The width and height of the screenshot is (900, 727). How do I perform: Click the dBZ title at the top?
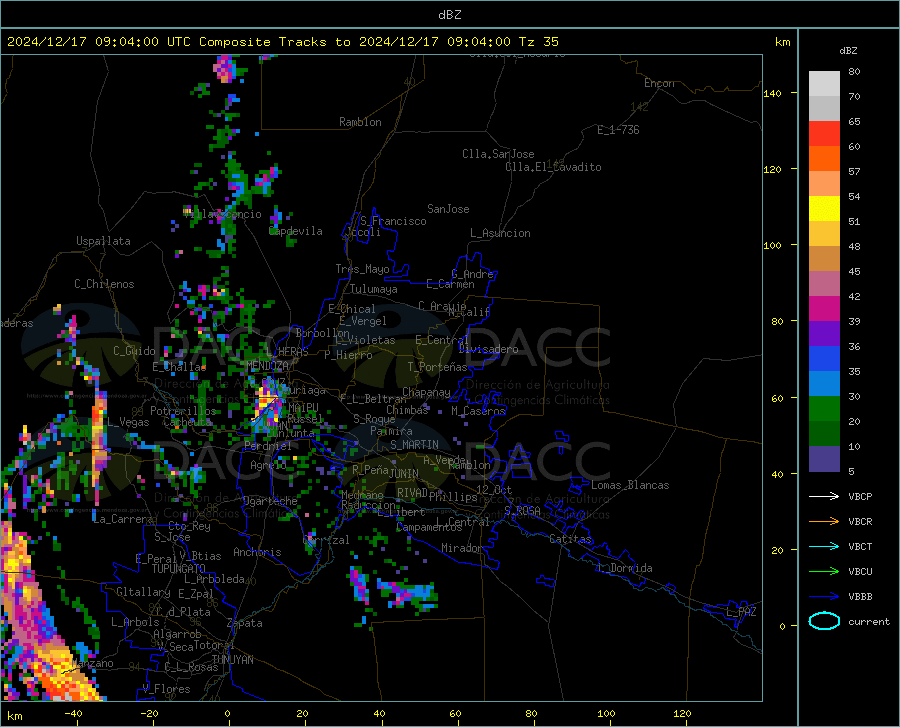pos(449,15)
